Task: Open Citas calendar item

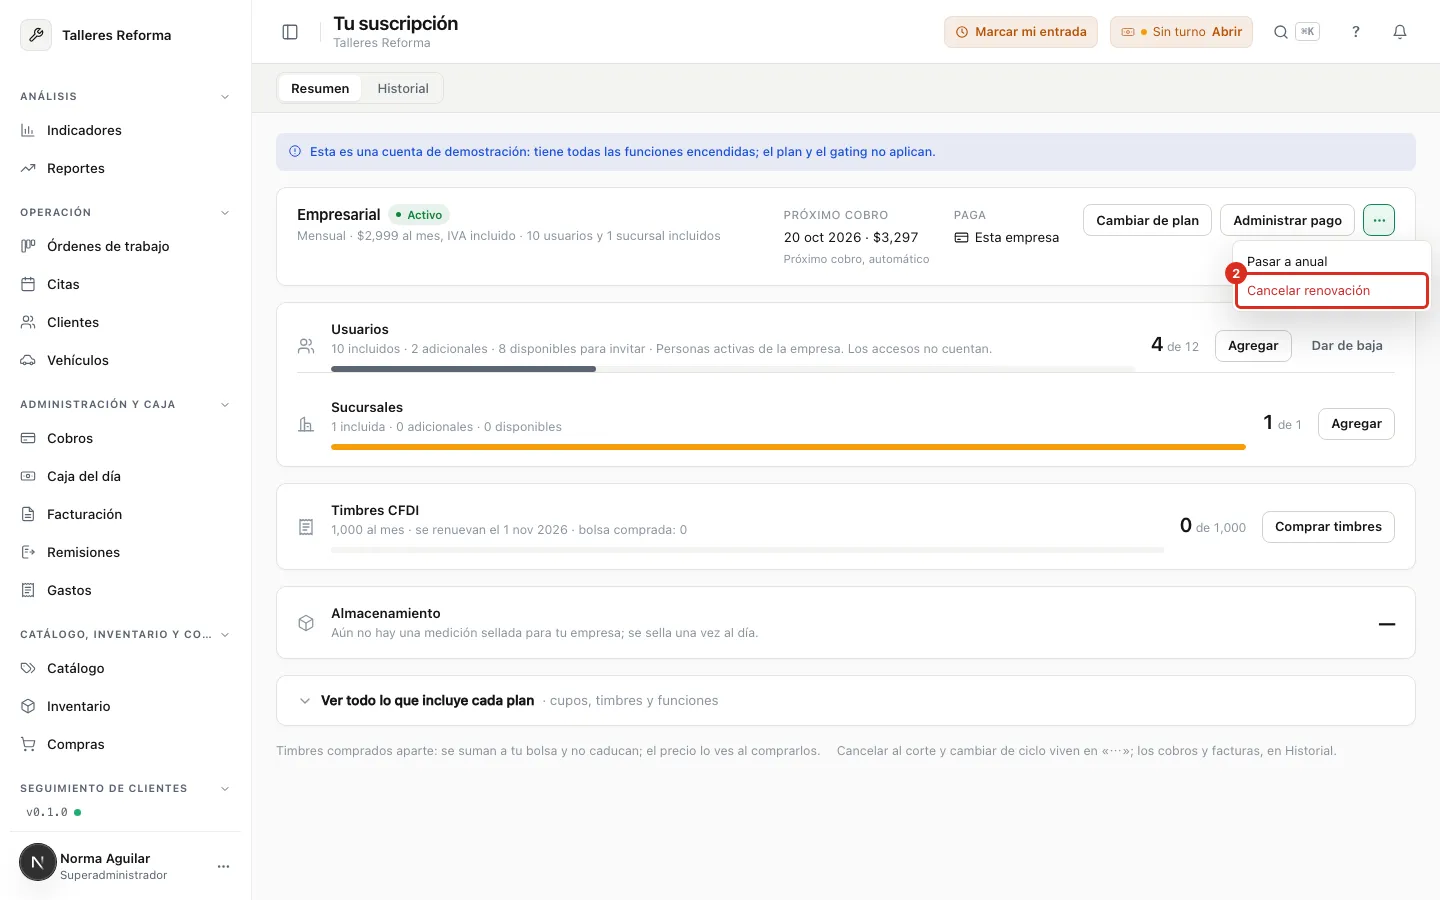Action: (x=125, y=284)
